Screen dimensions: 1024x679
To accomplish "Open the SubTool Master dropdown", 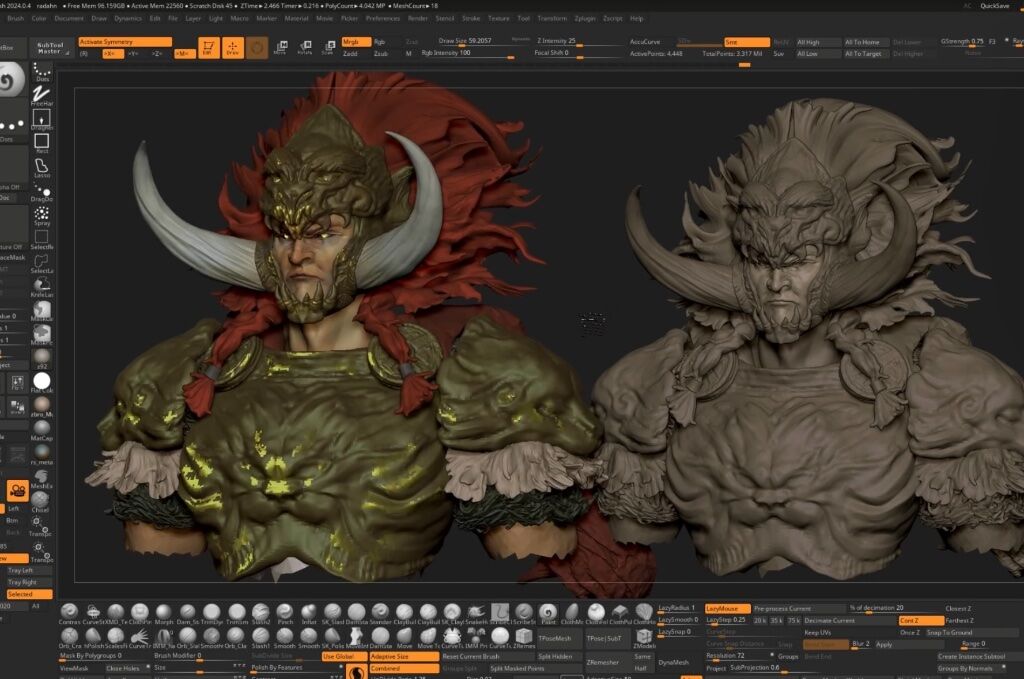I will click(50, 48).
